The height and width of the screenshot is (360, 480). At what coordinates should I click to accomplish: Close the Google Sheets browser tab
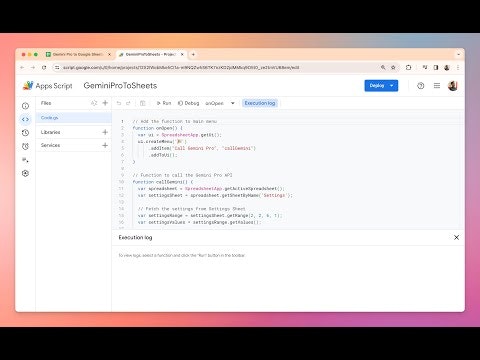109,54
